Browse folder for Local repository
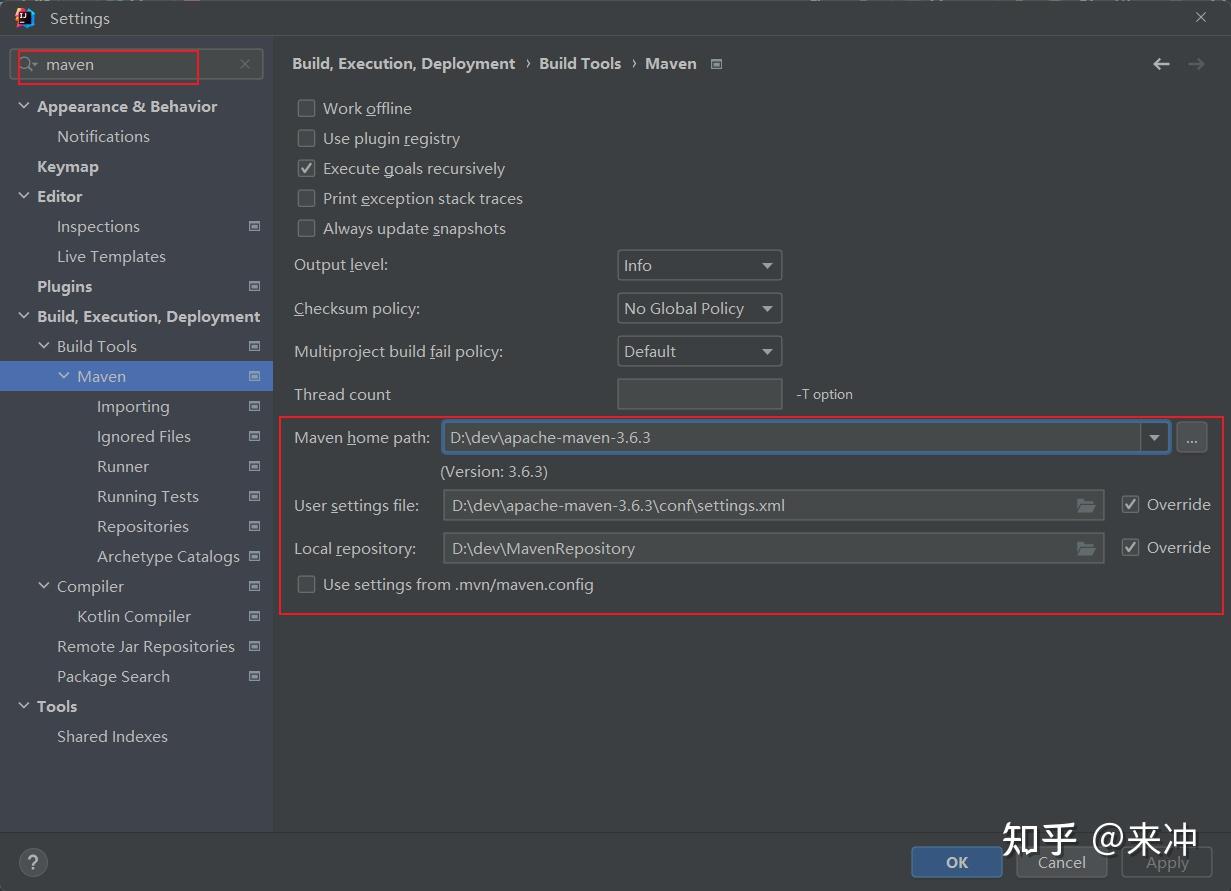The image size is (1231, 891). pyautogui.click(x=1086, y=548)
